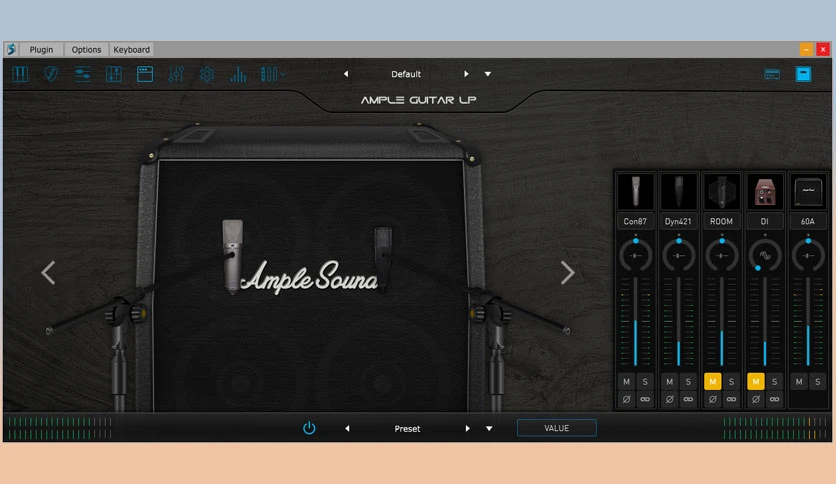Screen dimensions: 836x484
Task: Mute the Con87 channel
Action: click(626, 382)
